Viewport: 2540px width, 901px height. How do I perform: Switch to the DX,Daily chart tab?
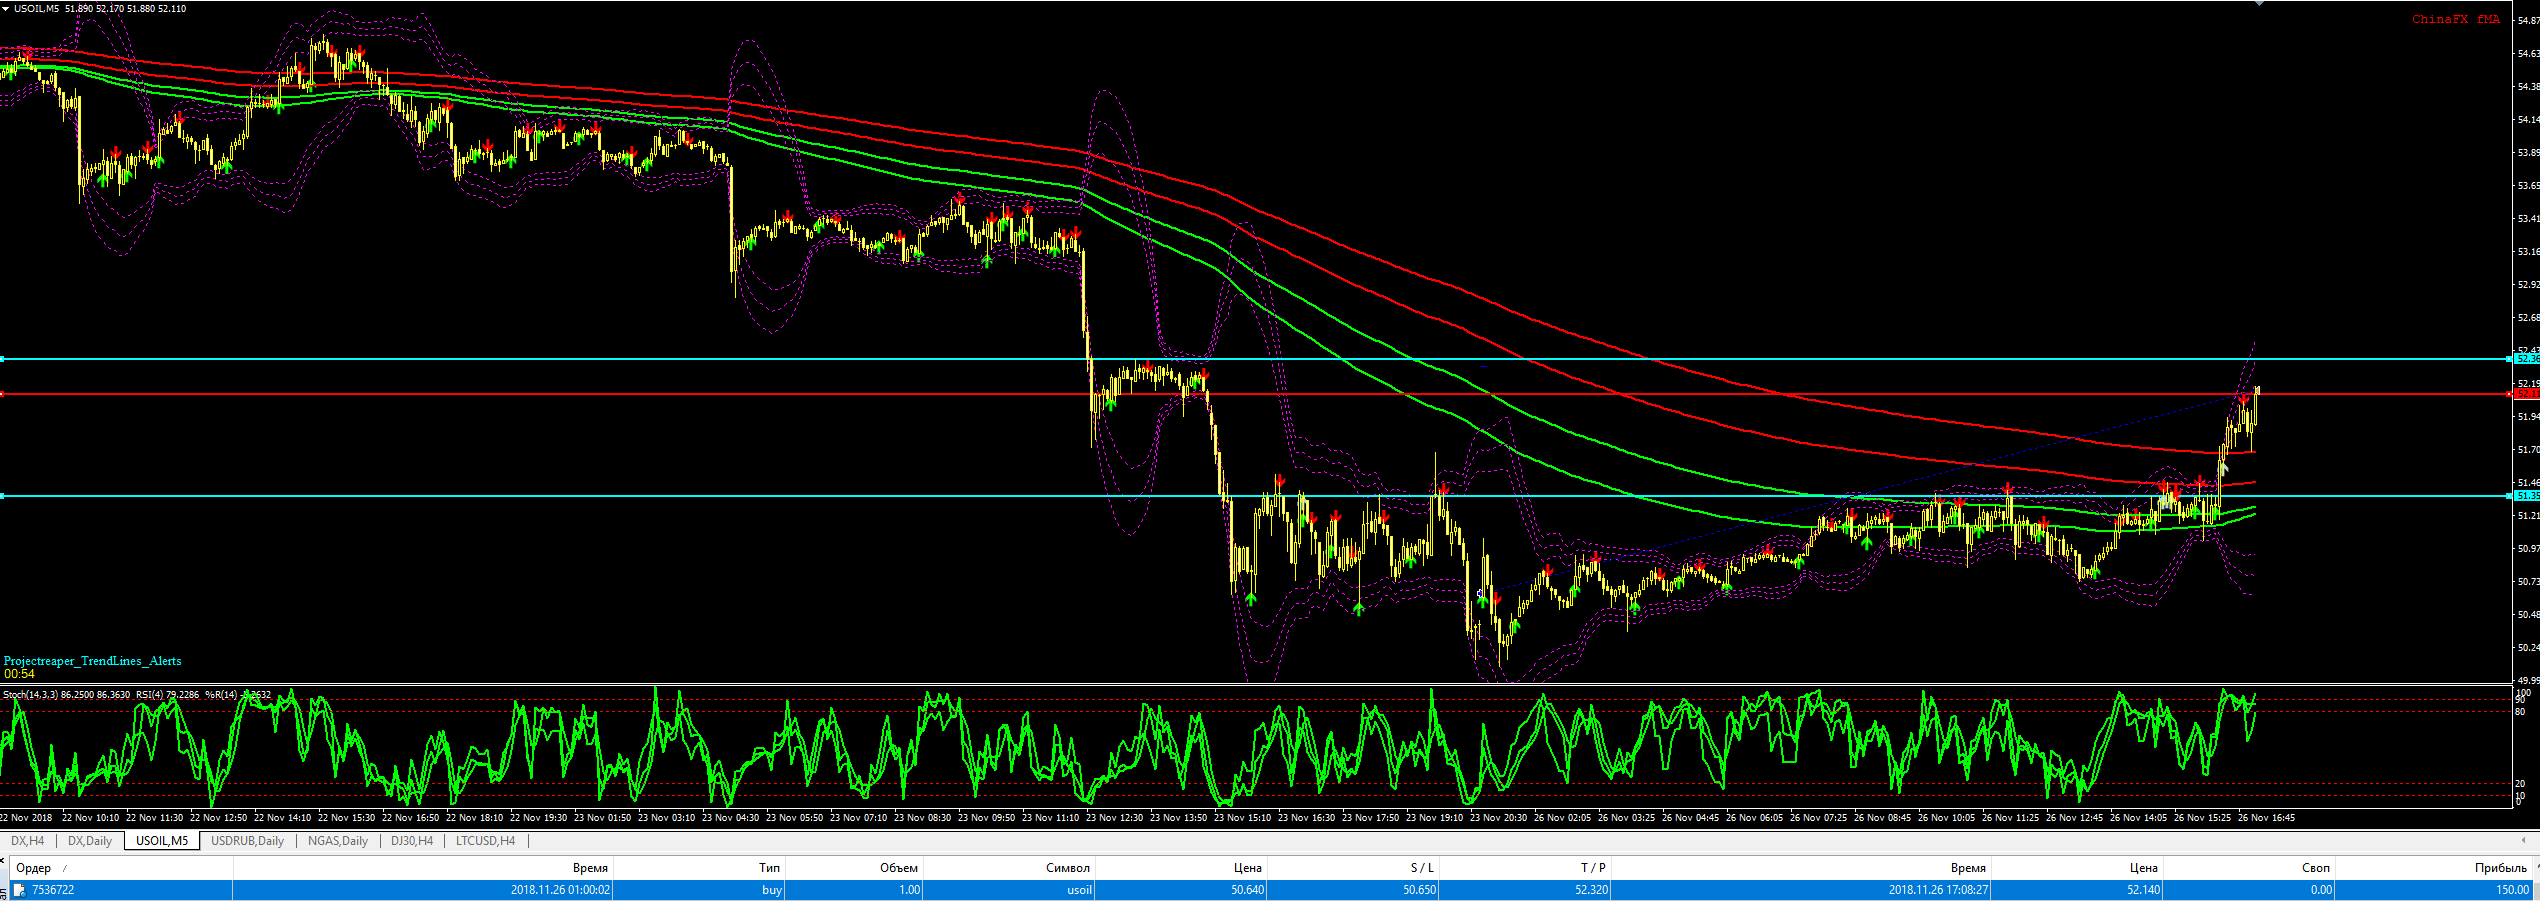90,841
